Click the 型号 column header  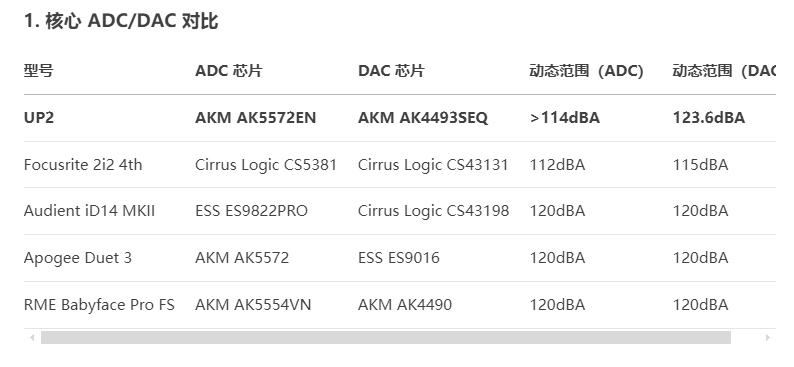tap(38, 71)
